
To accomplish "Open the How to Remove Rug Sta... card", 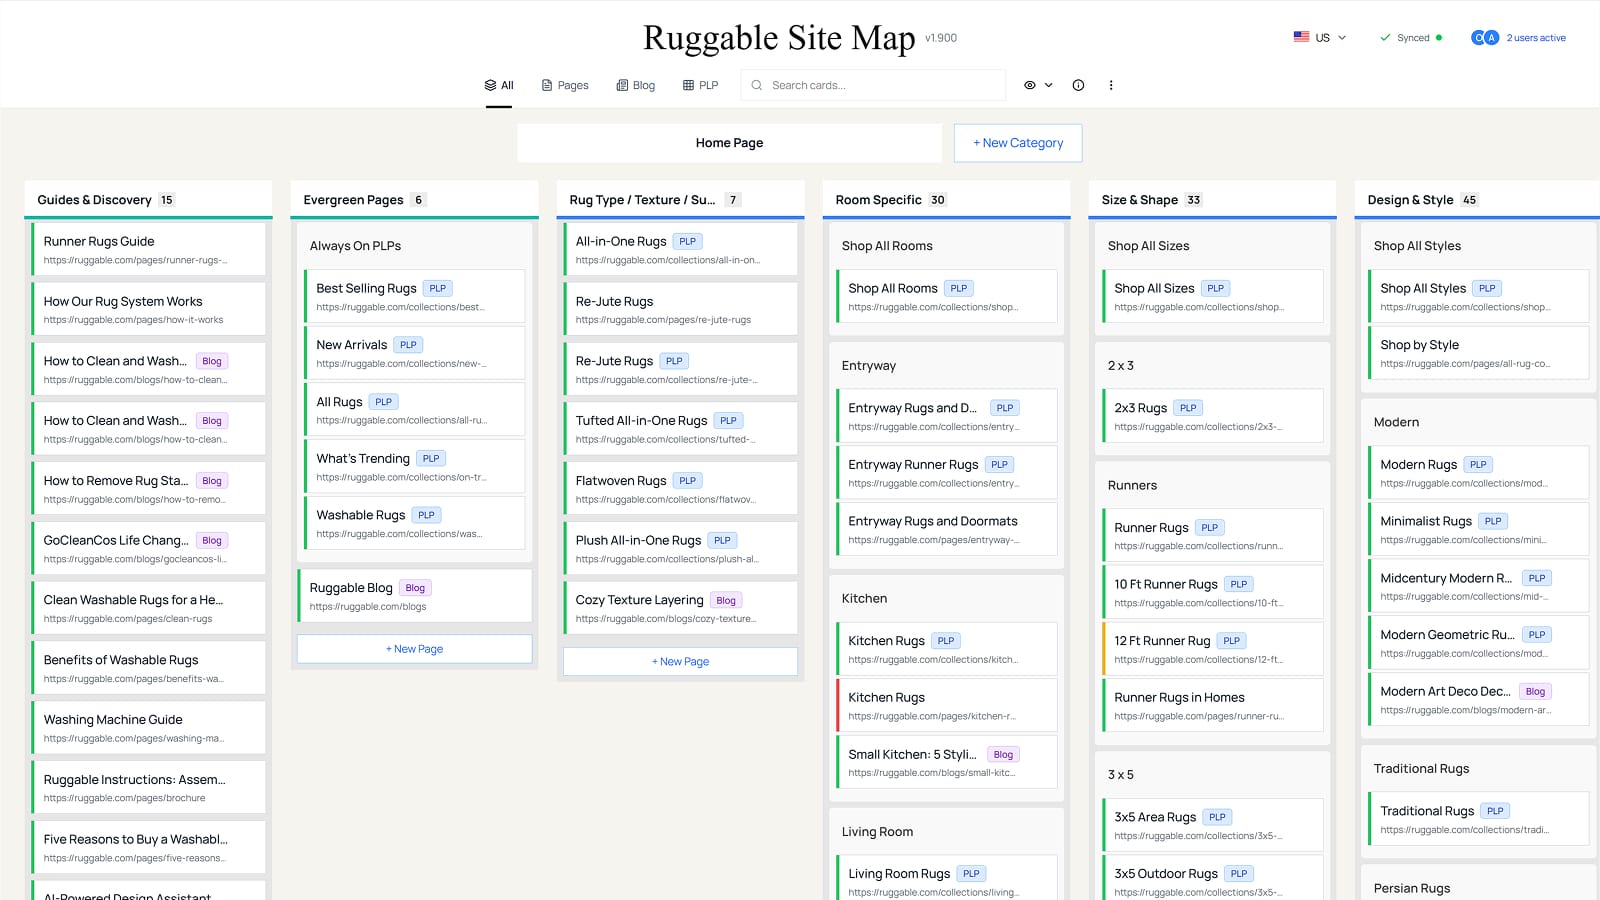I will [149, 489].
